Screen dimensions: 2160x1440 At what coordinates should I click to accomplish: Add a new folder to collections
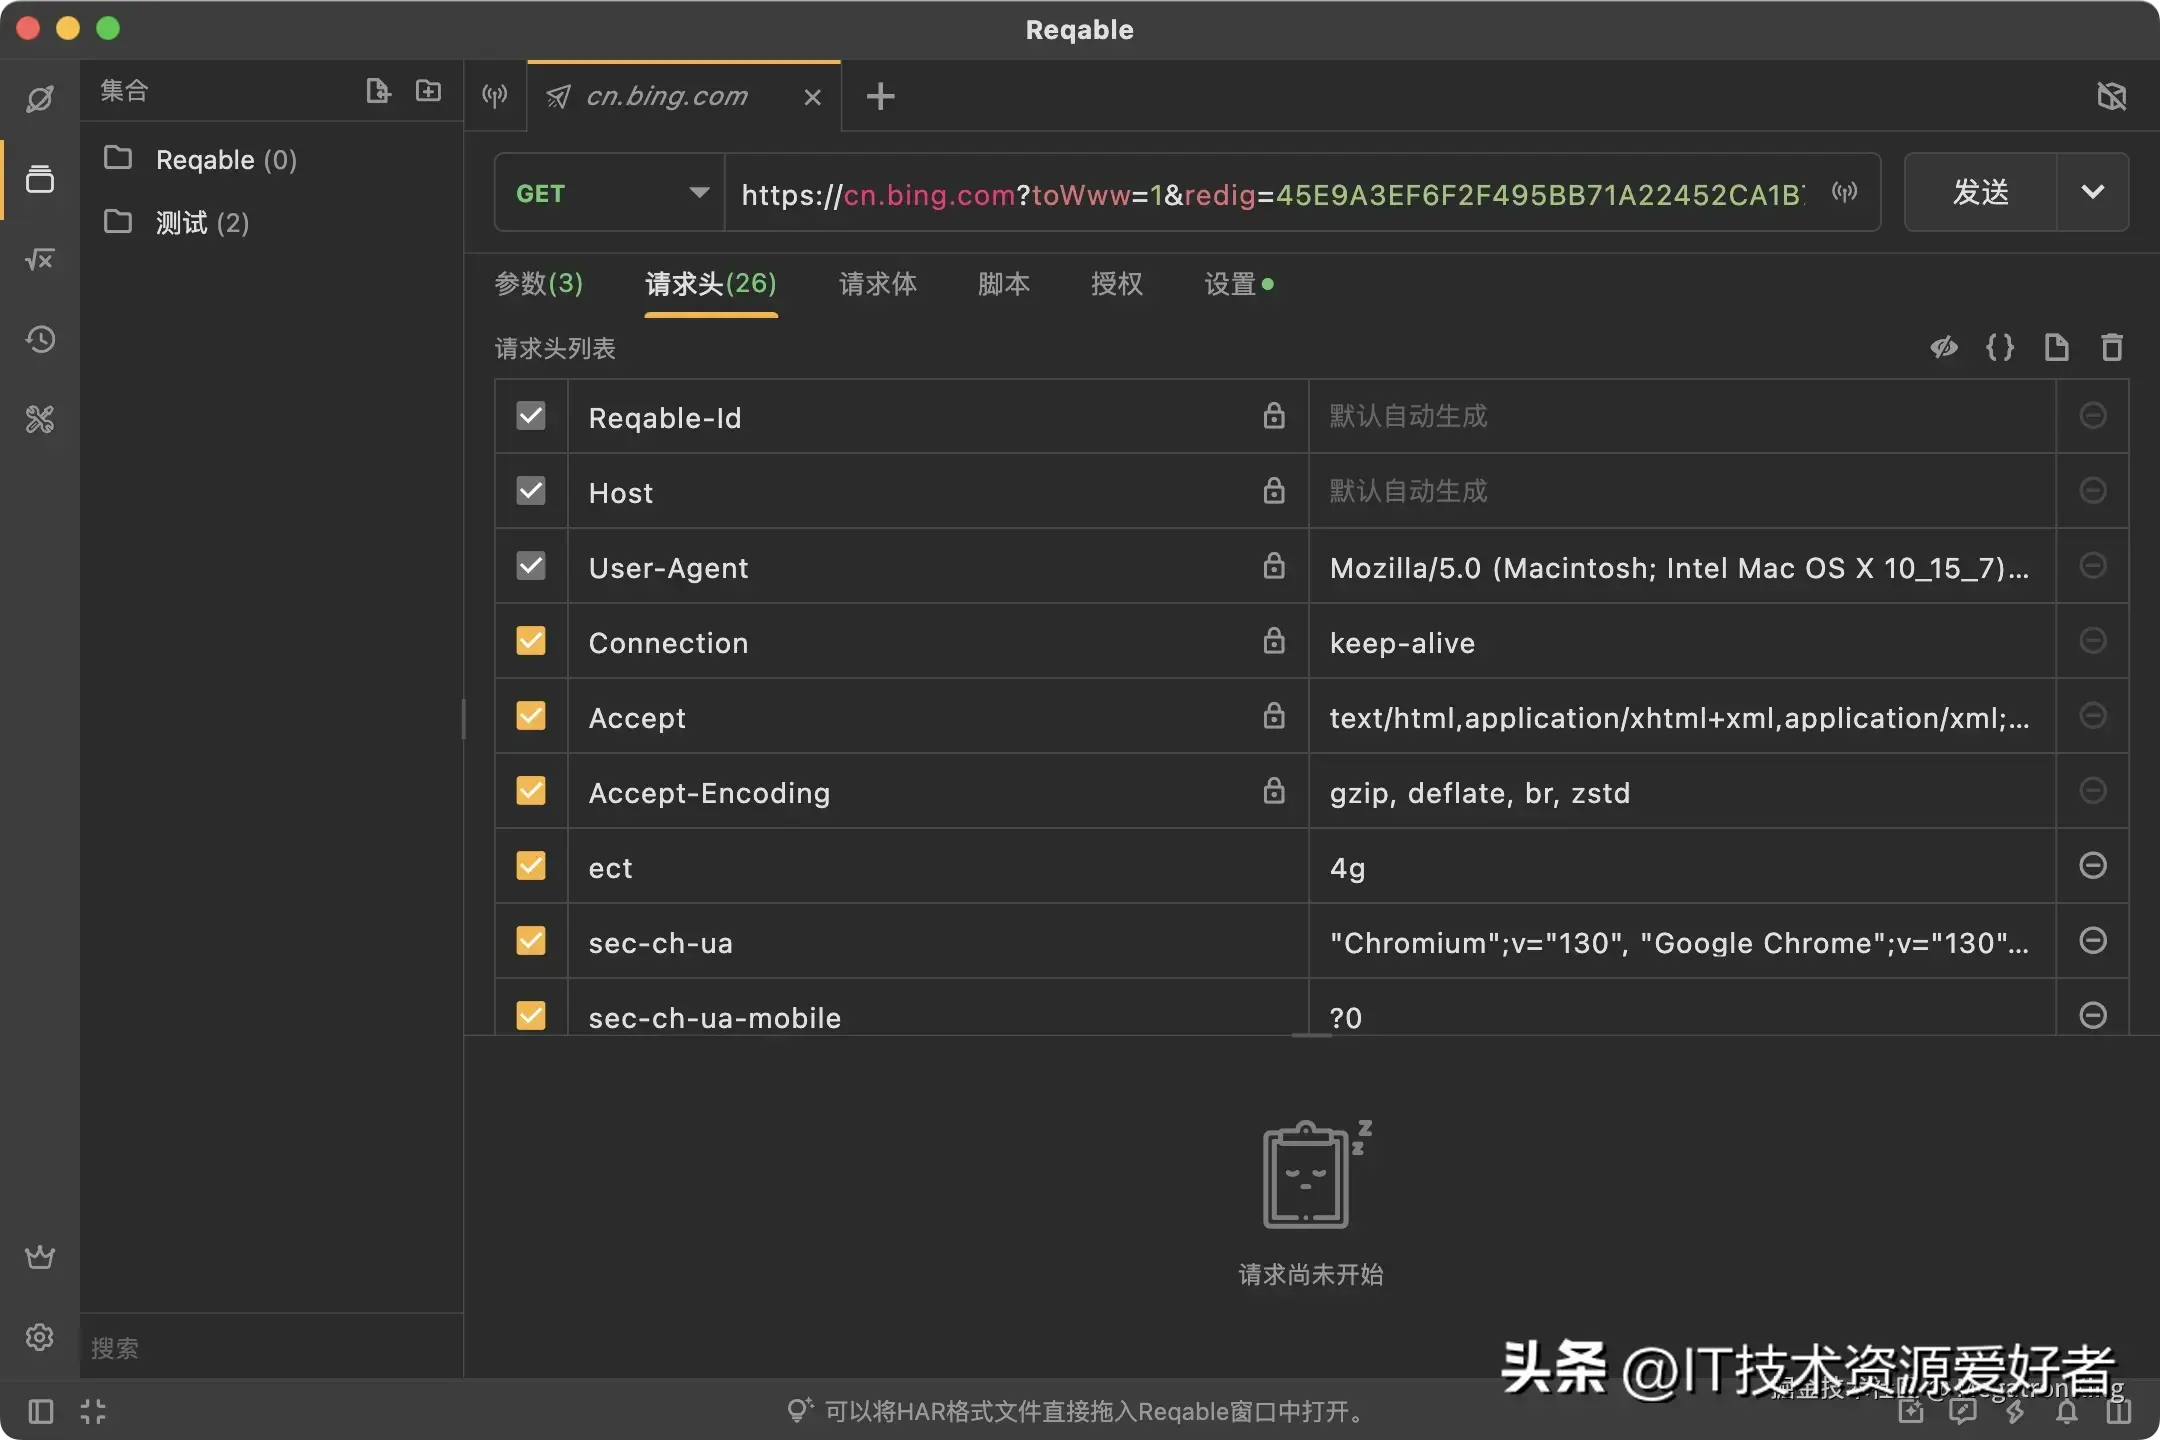click(428, 91)
